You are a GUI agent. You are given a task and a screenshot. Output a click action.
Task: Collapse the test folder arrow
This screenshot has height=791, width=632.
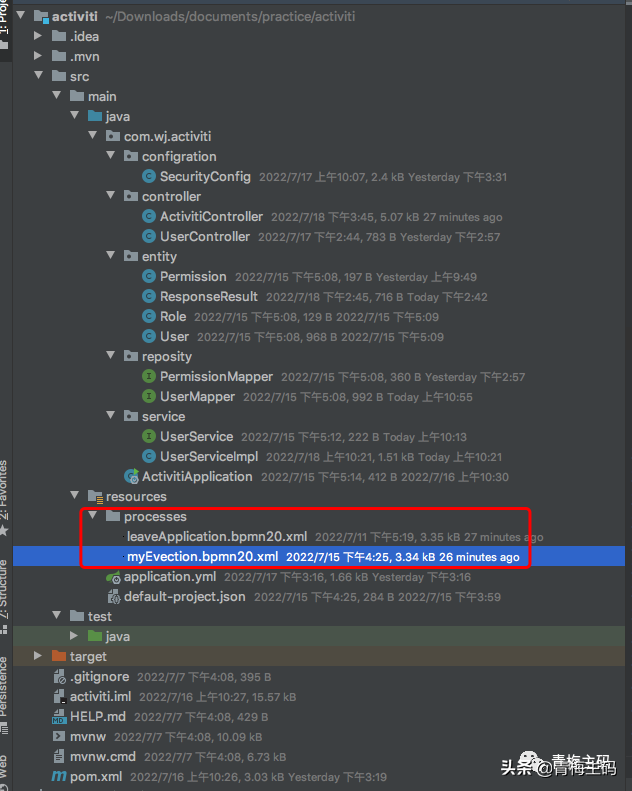tap(56, 615)
